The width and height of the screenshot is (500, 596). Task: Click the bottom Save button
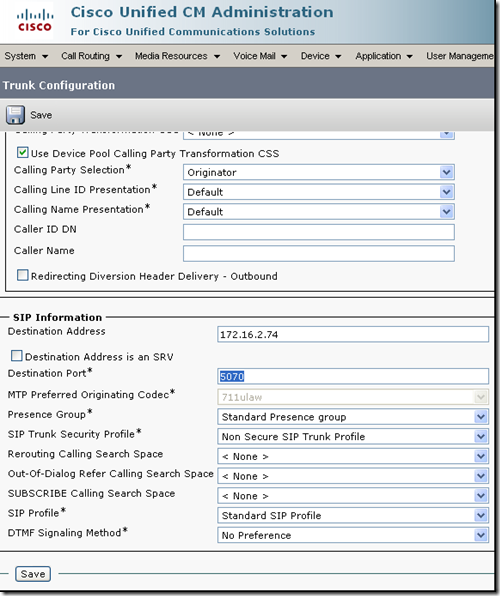click(x=33, y=574)
